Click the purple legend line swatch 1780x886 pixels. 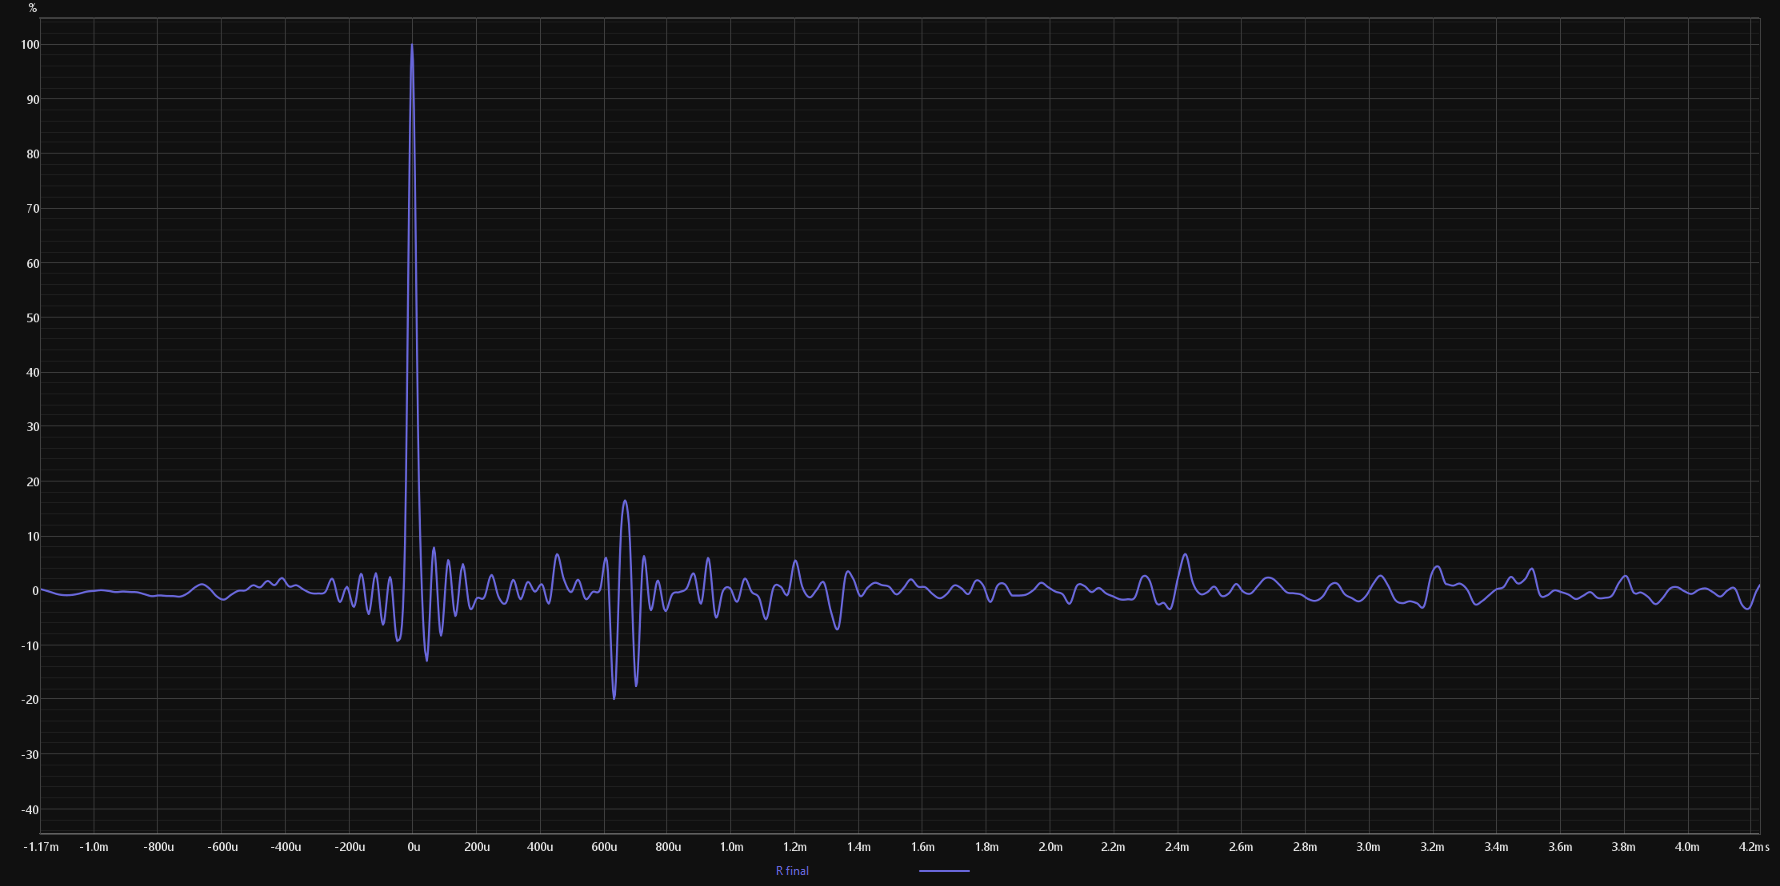(x=944, y=871)
